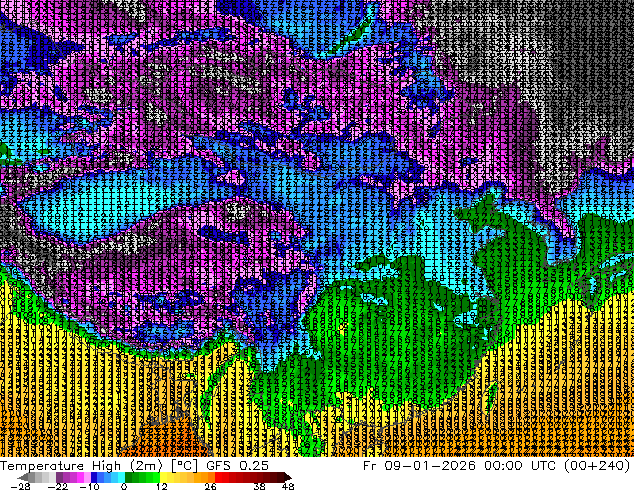Click the '-28' legend value
Screen dimensions: 634x490
coord(20,486)
